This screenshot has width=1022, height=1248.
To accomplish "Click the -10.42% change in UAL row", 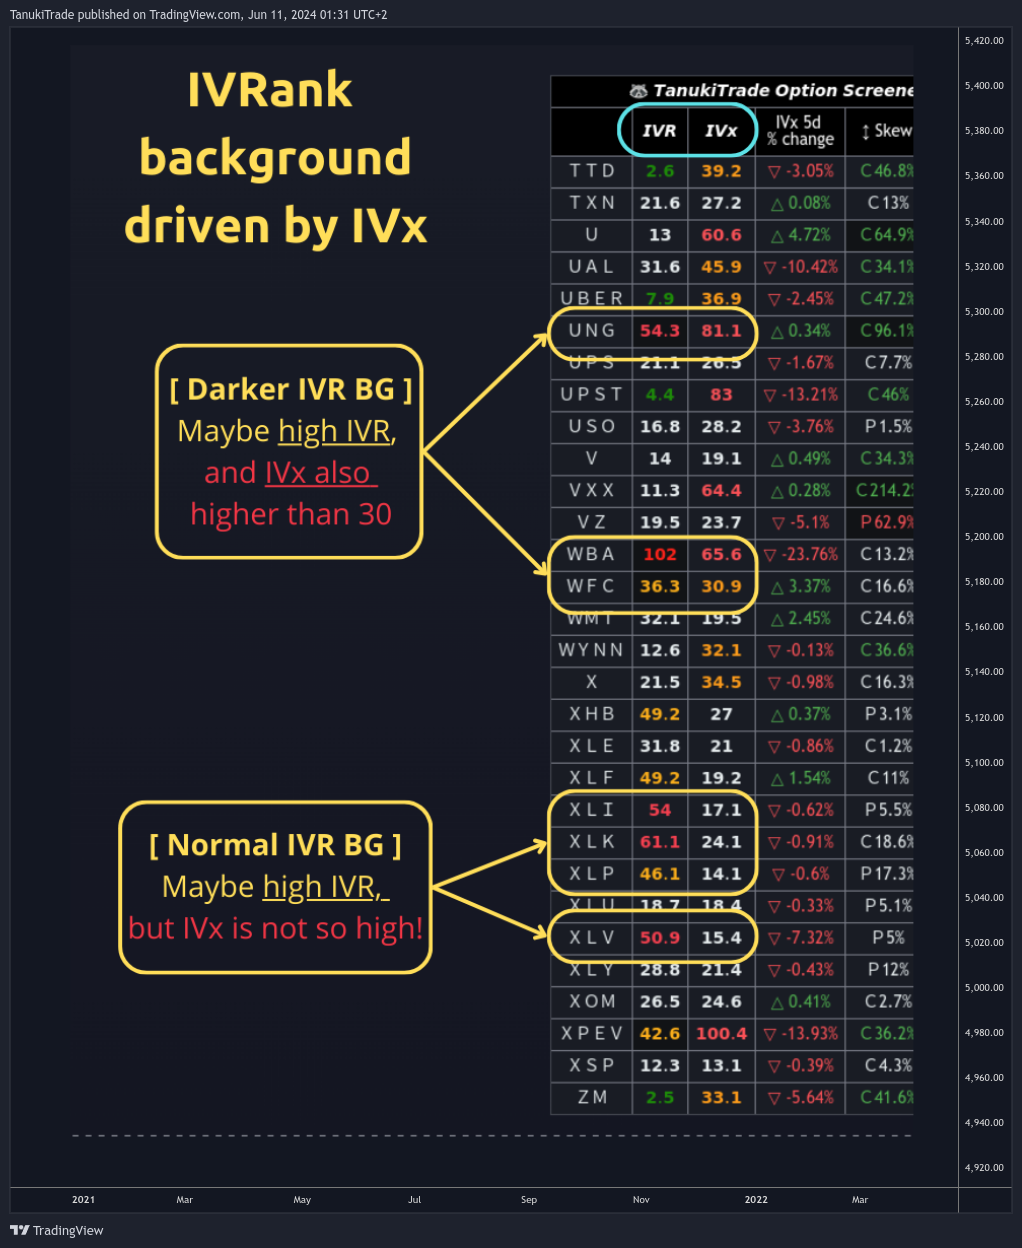I will click(x=809, y=267).
